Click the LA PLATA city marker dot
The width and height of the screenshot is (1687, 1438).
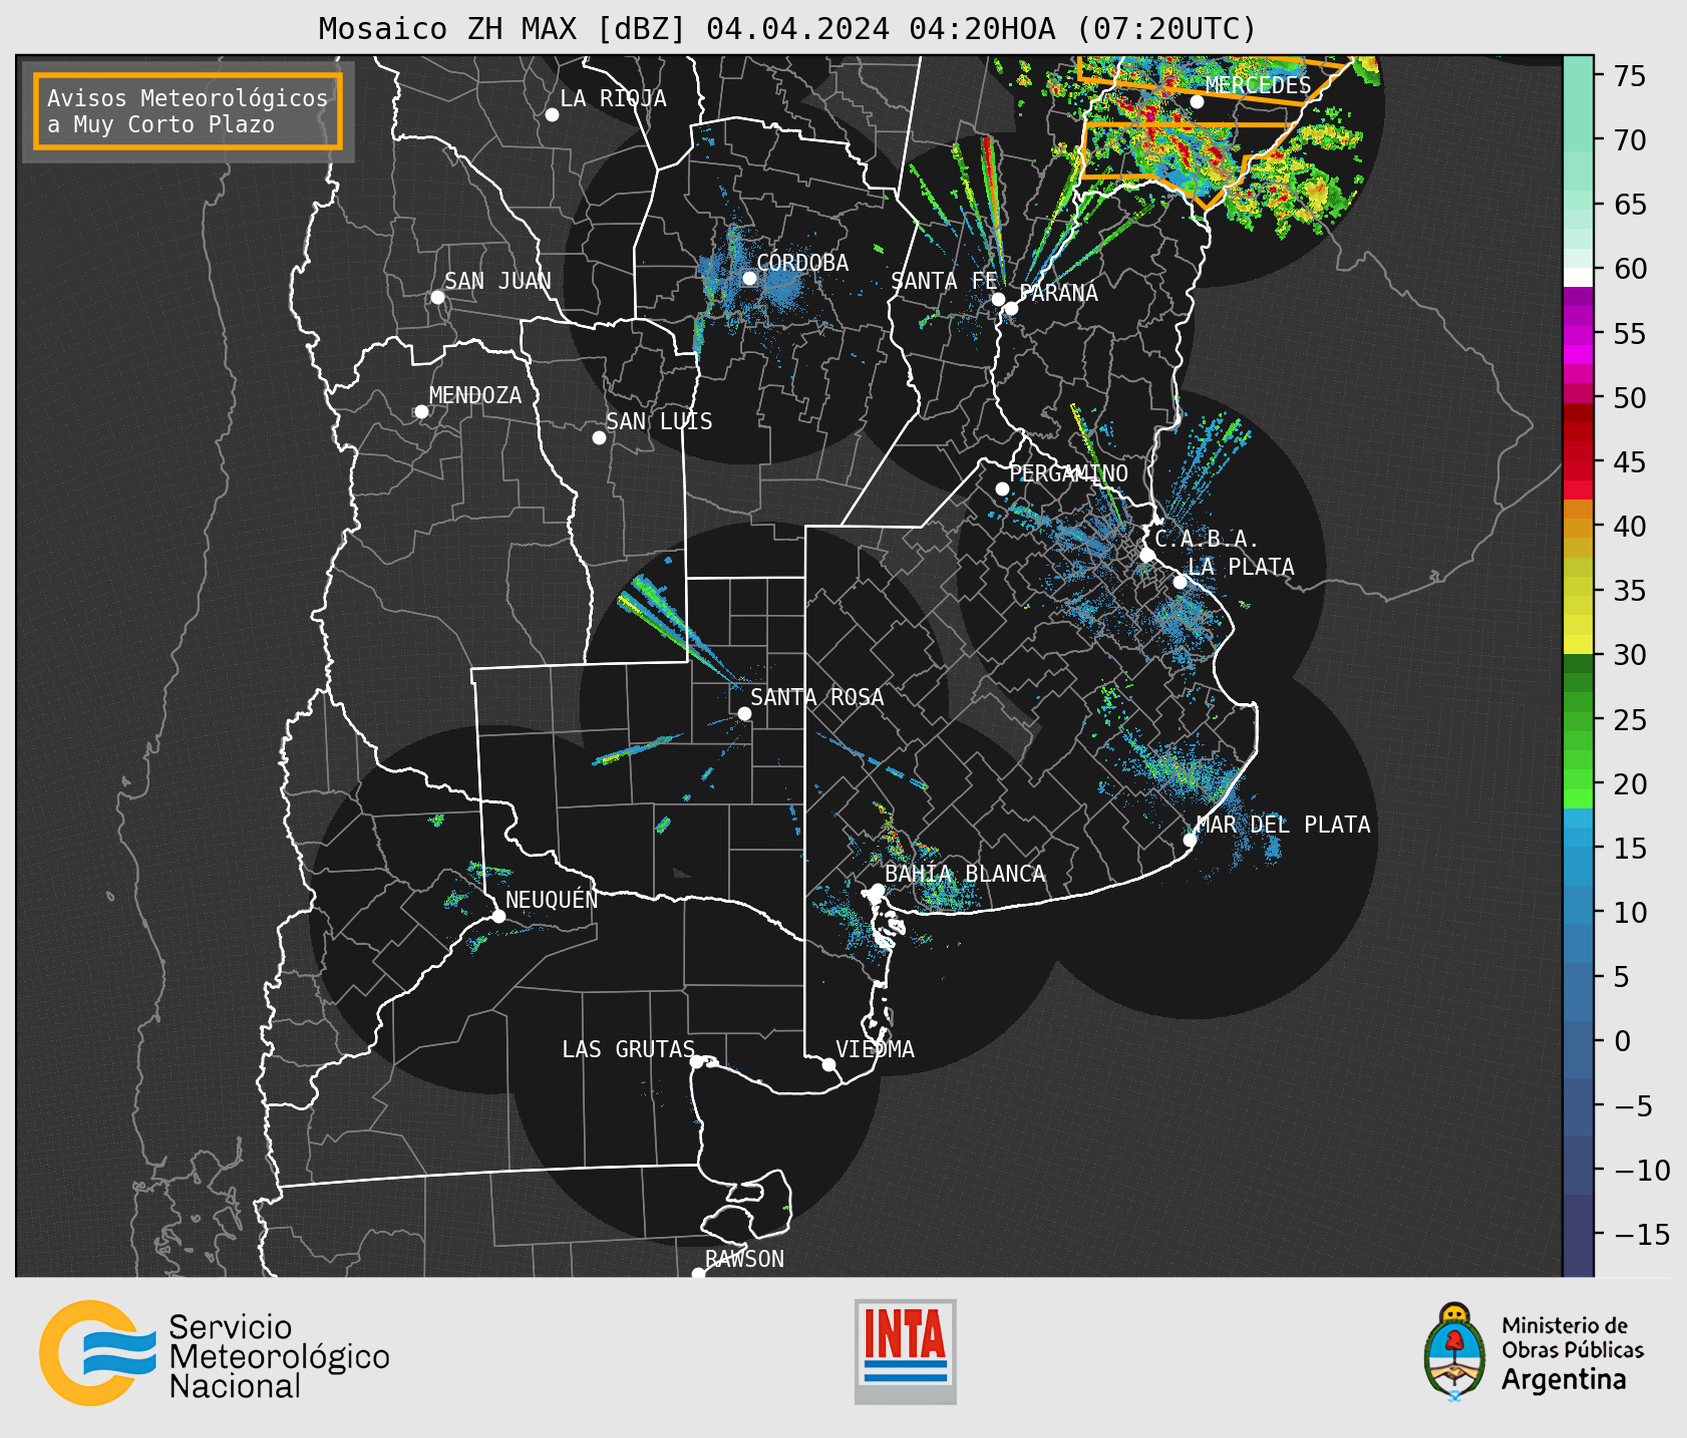click(1180, 582)
